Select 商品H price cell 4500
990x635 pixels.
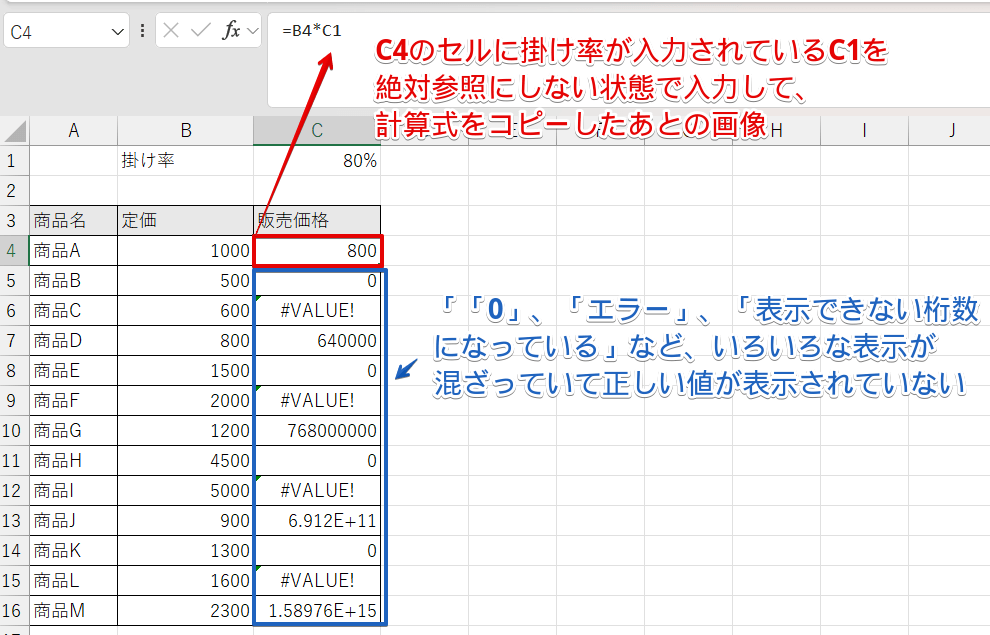coord(186,460)
